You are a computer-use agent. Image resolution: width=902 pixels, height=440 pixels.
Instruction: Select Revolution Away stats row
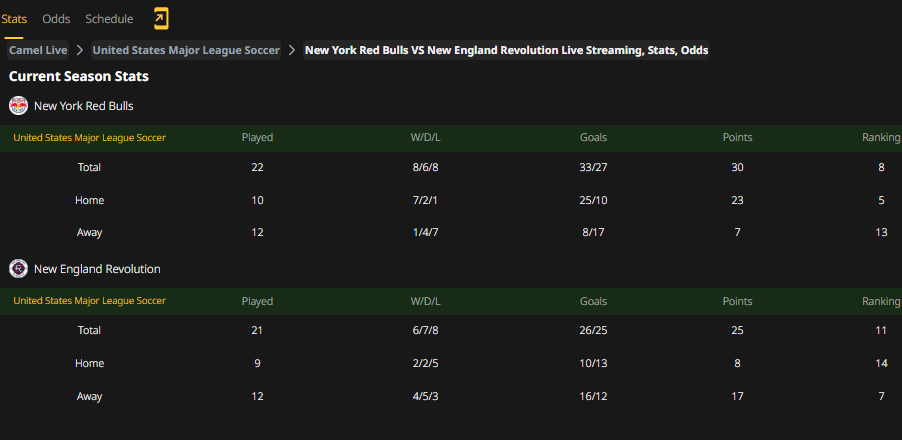(x=451, y=396)
